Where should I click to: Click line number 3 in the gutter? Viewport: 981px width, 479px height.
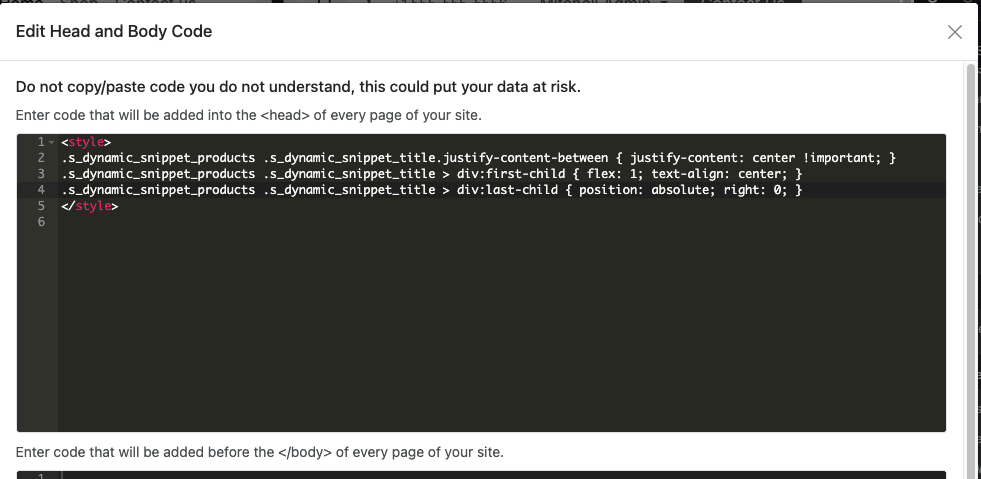pyautogui.click(x=41, y=174)
